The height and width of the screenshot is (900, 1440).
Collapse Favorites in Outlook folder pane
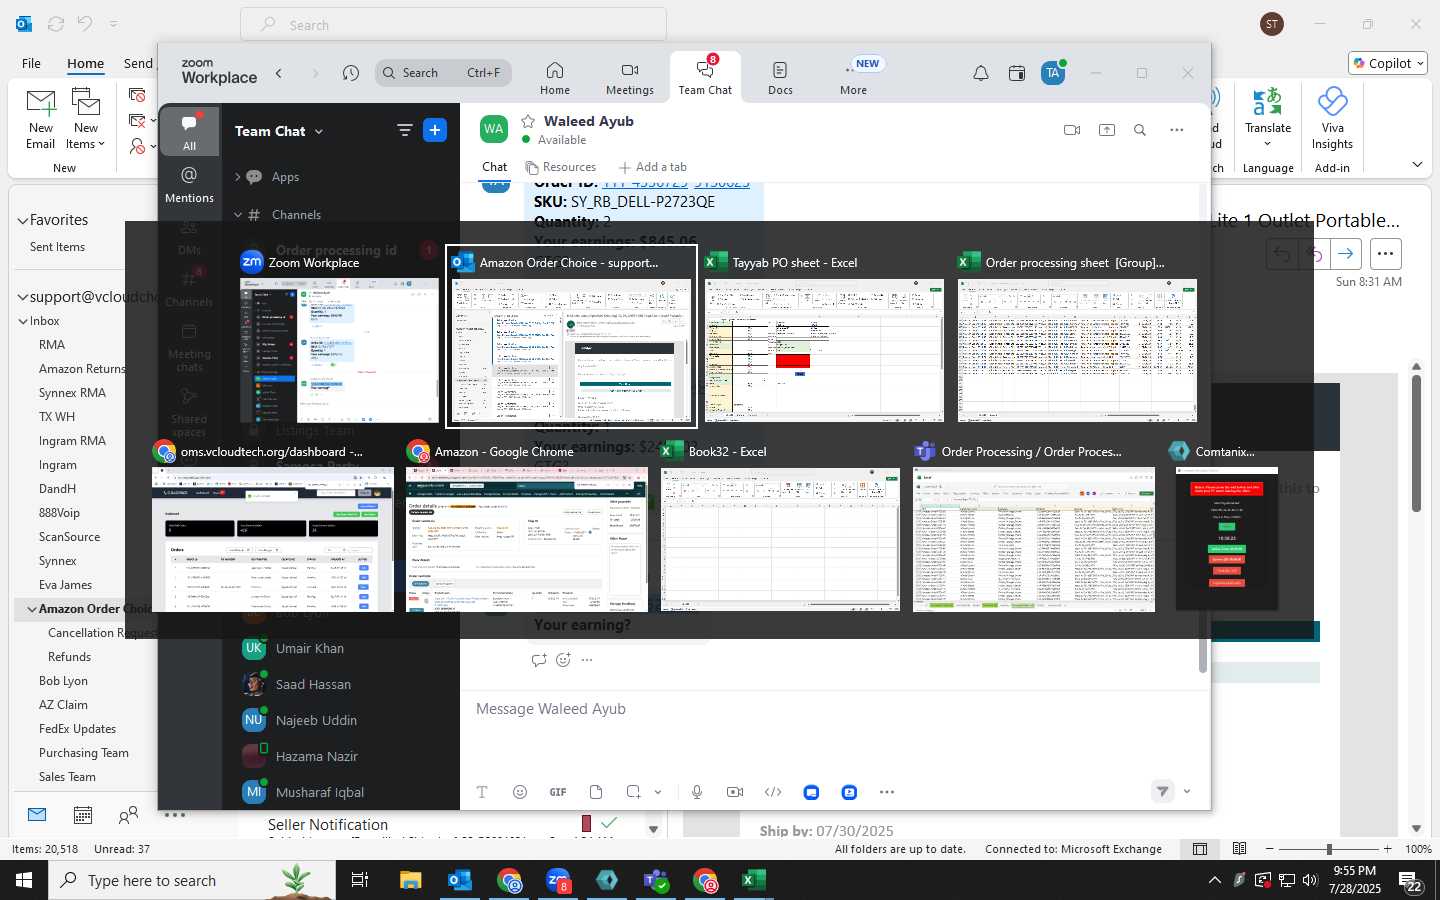pos(22,220)
